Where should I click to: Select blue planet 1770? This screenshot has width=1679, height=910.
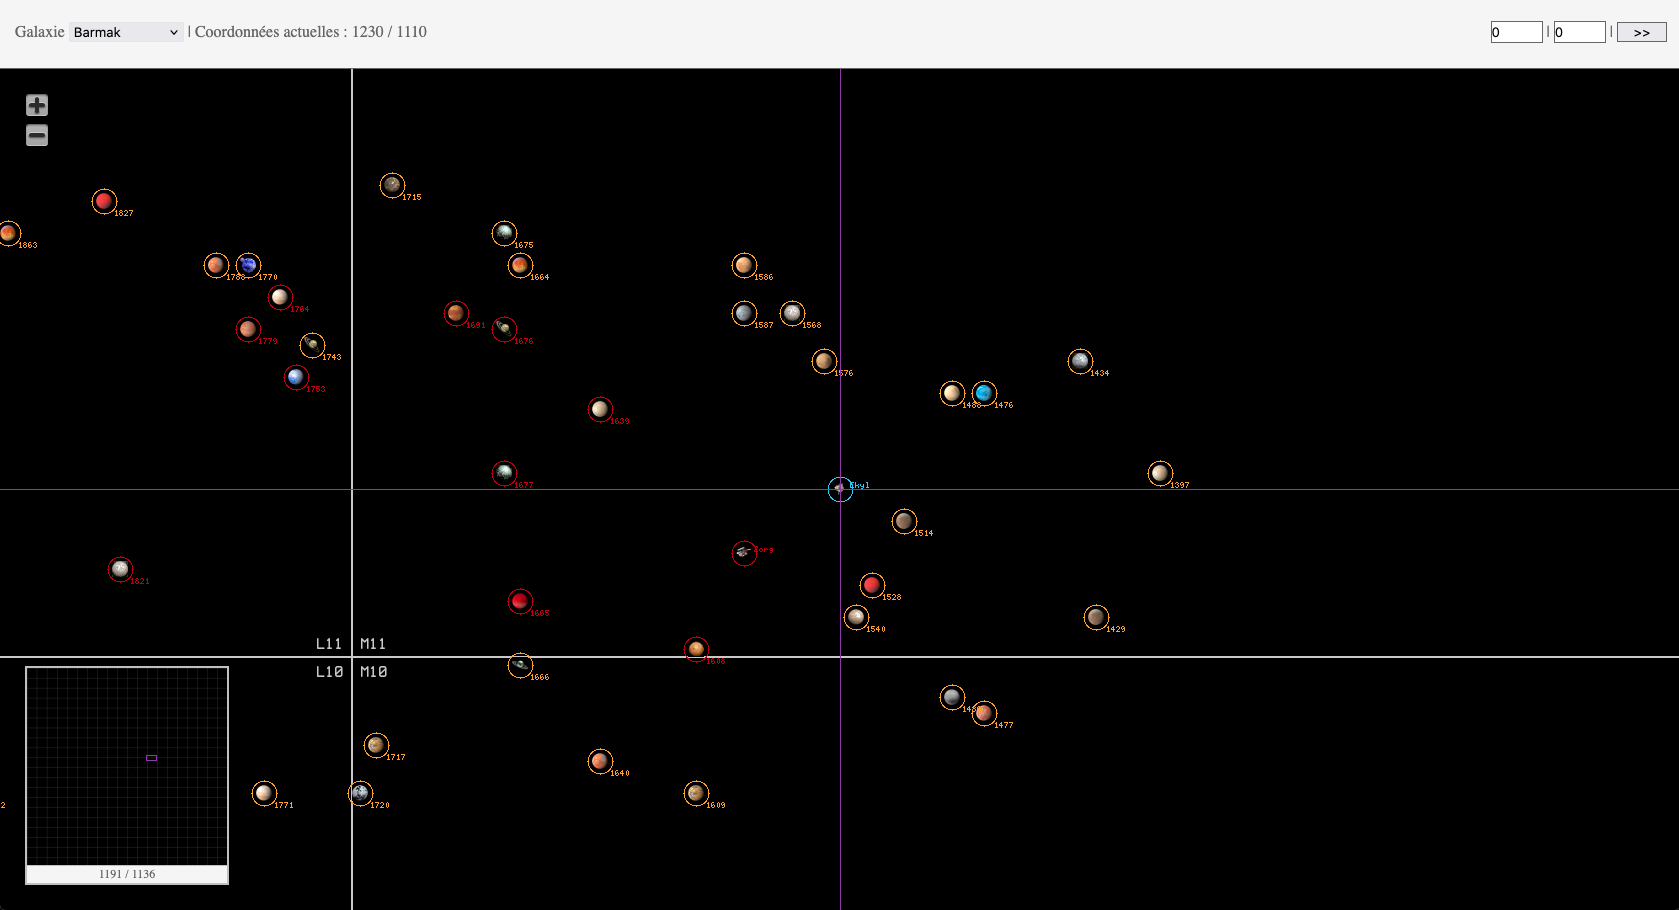click(248, 265)
